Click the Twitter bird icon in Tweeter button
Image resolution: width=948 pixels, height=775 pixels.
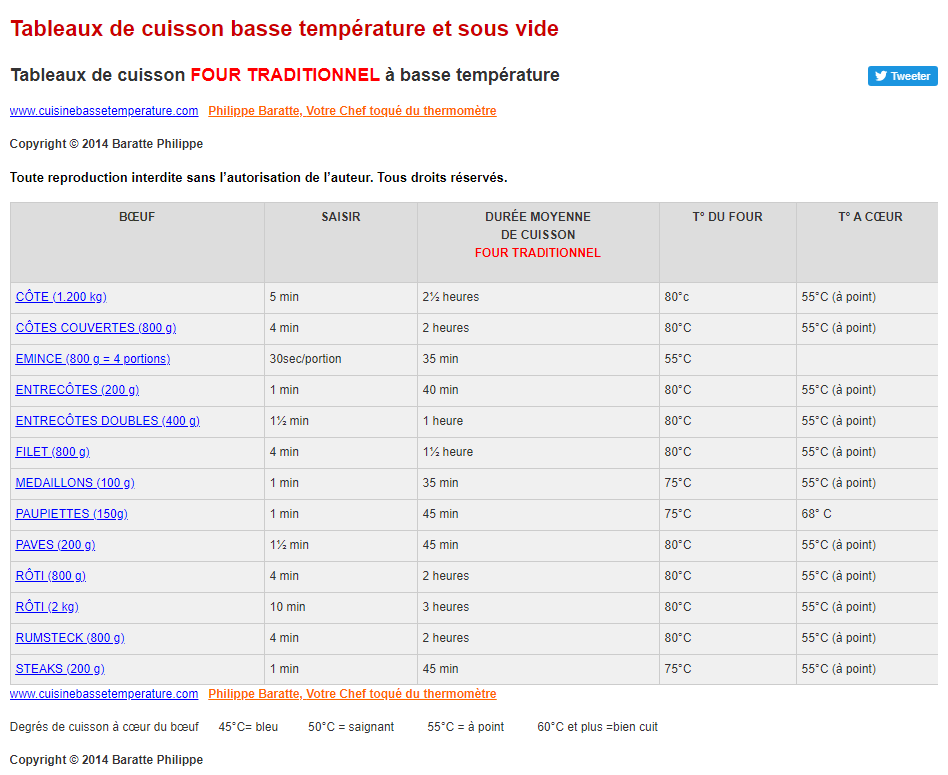(x=881, y=76)
